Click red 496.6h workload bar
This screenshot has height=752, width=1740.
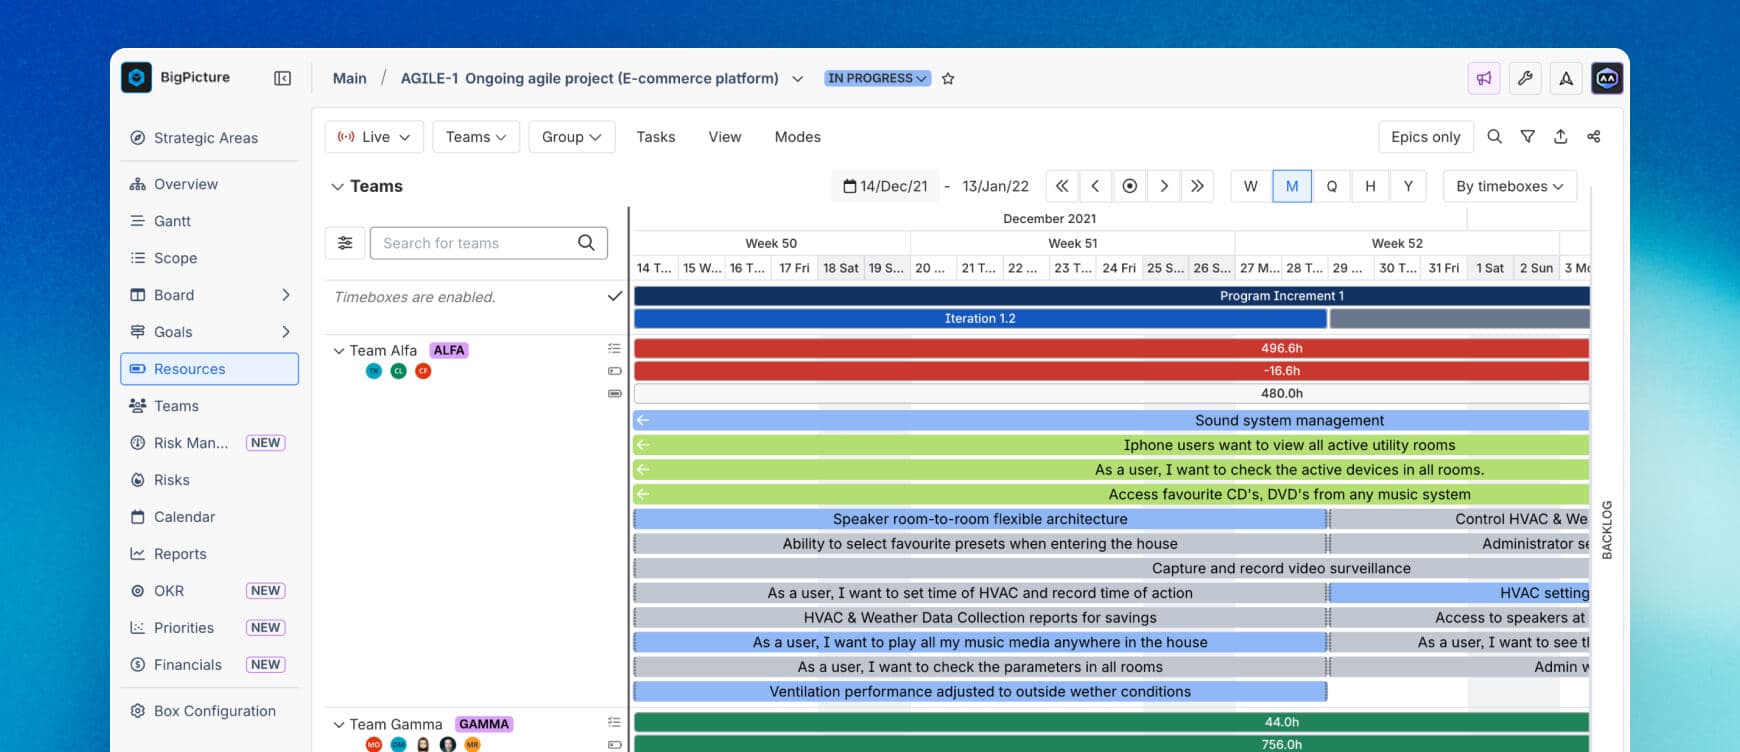pos(1111,348)
